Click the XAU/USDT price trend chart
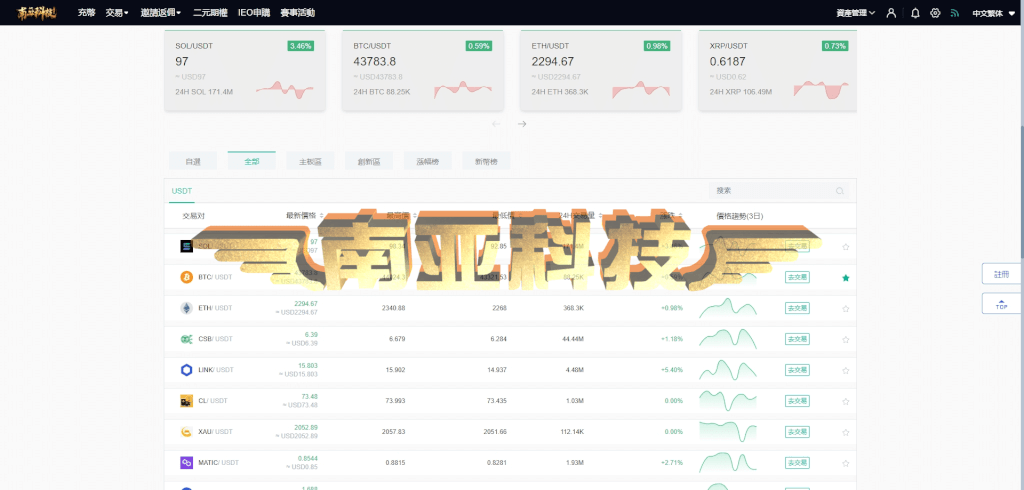This screenshot has height=490, width=1024. (728, 432)
